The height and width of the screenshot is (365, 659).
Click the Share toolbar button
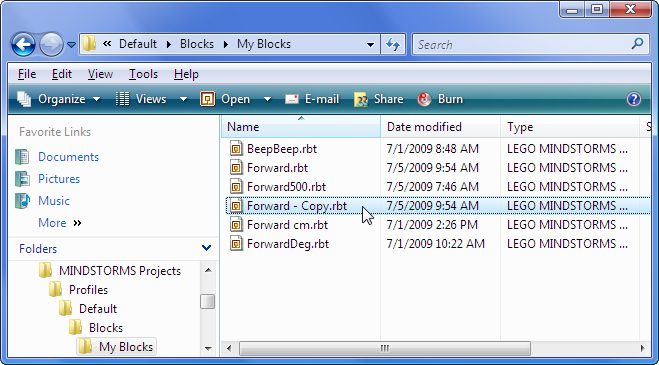pyautogui.click(x=378, y=99)
